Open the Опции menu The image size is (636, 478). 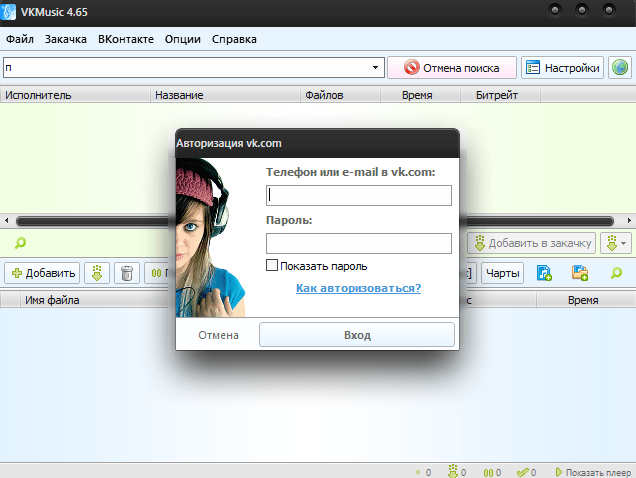pos(183,39)
